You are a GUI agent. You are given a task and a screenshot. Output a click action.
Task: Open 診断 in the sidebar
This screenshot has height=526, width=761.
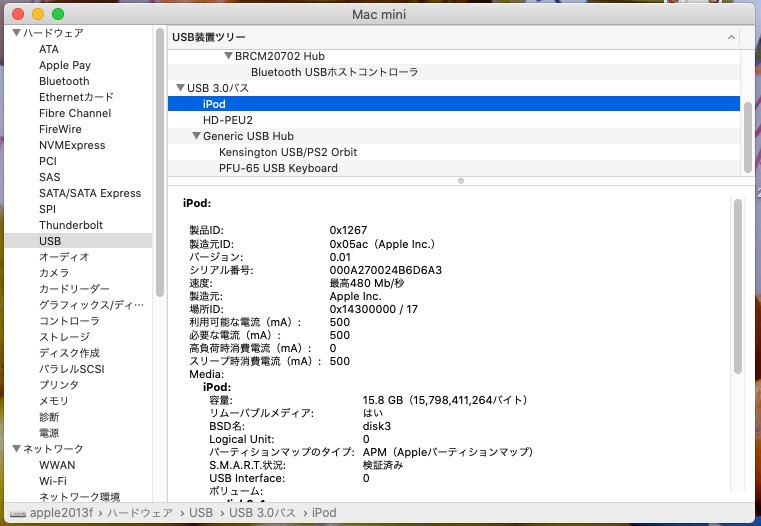(49, 417)
